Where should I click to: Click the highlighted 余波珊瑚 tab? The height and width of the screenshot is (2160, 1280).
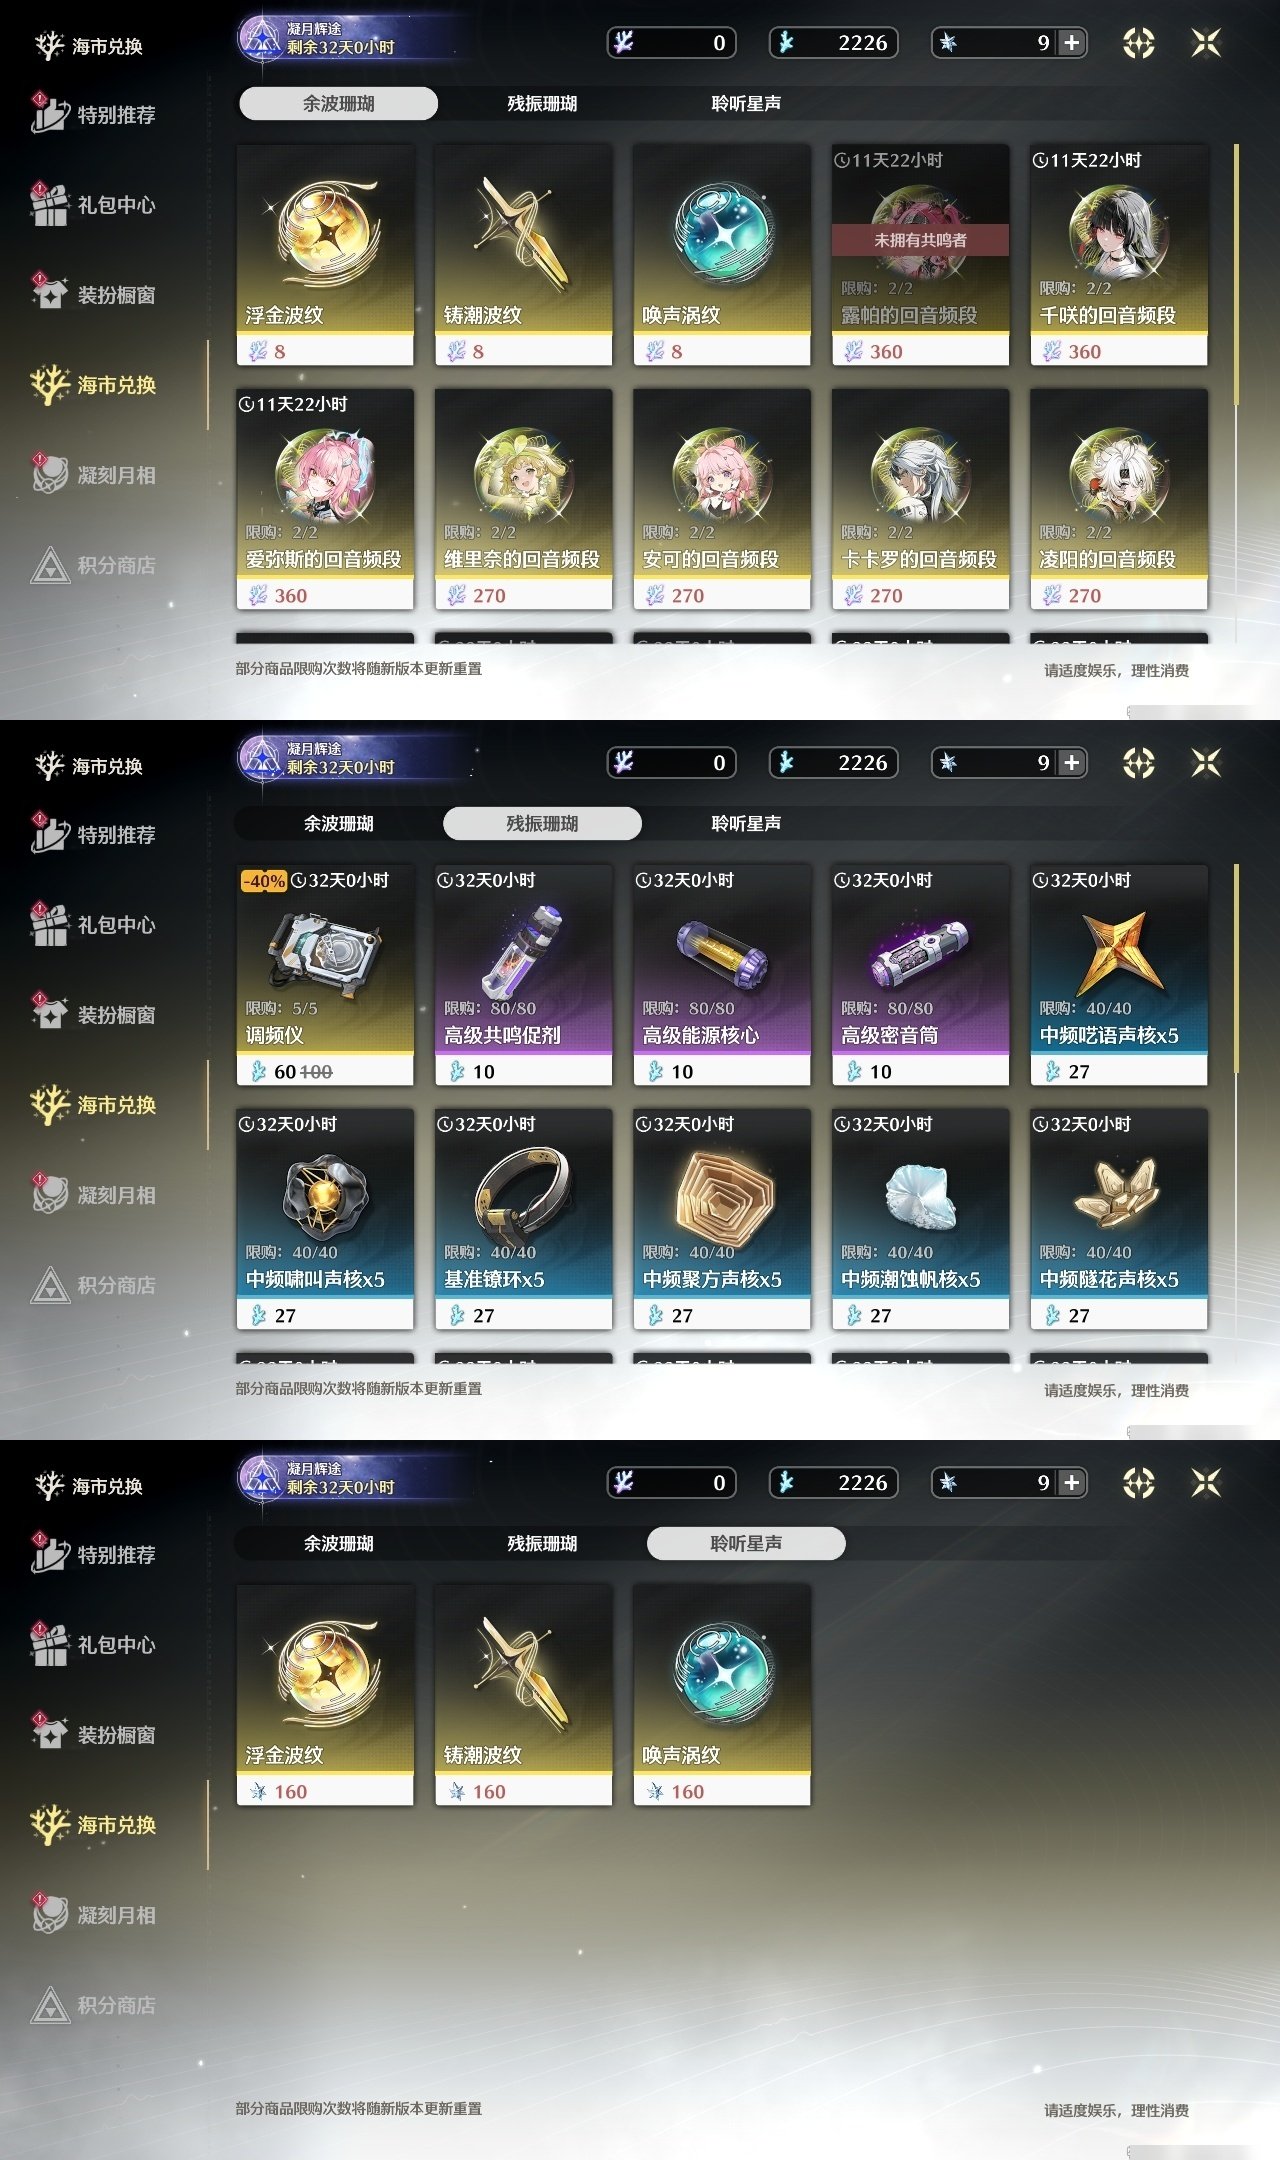(x=338, y=103)
